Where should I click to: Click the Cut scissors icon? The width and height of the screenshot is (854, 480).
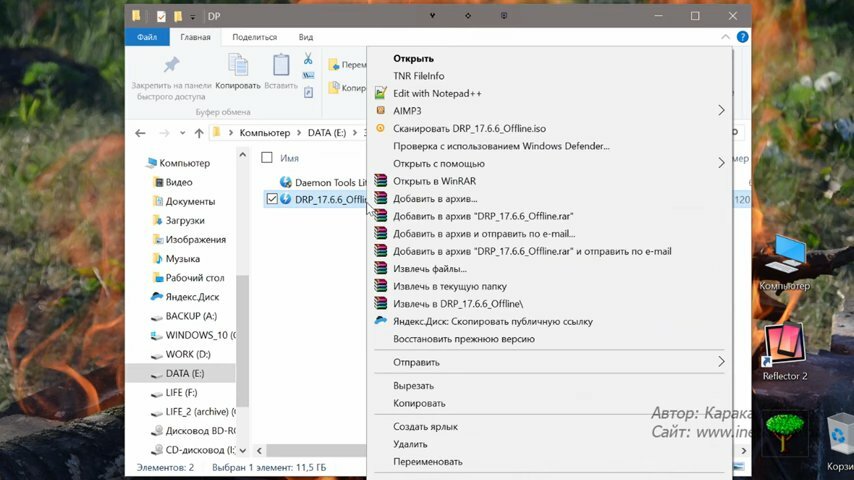coord(308,58)
